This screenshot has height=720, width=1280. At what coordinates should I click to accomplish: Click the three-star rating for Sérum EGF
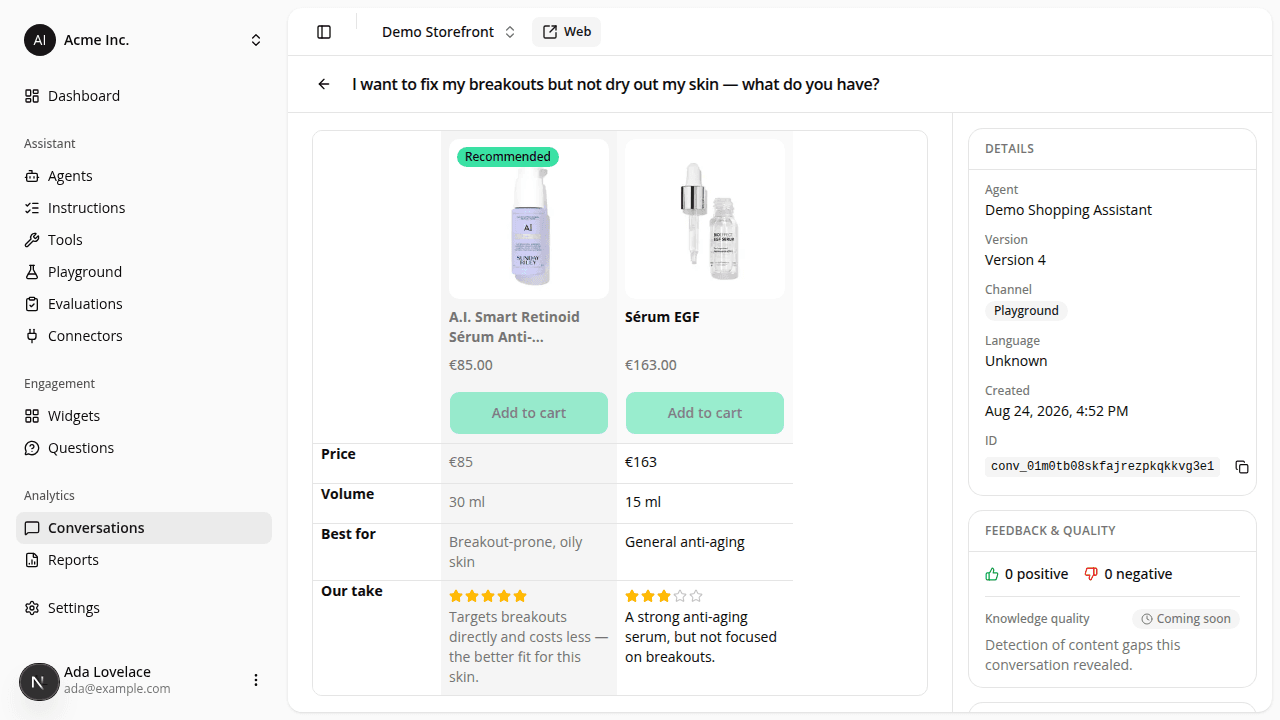pyautogui.click(x=664, y=596)
